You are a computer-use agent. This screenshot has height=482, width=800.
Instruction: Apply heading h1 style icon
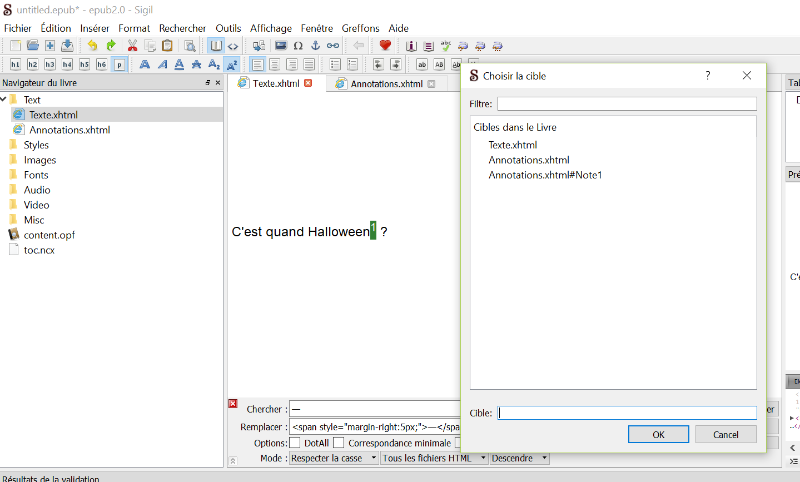[15, 65]
